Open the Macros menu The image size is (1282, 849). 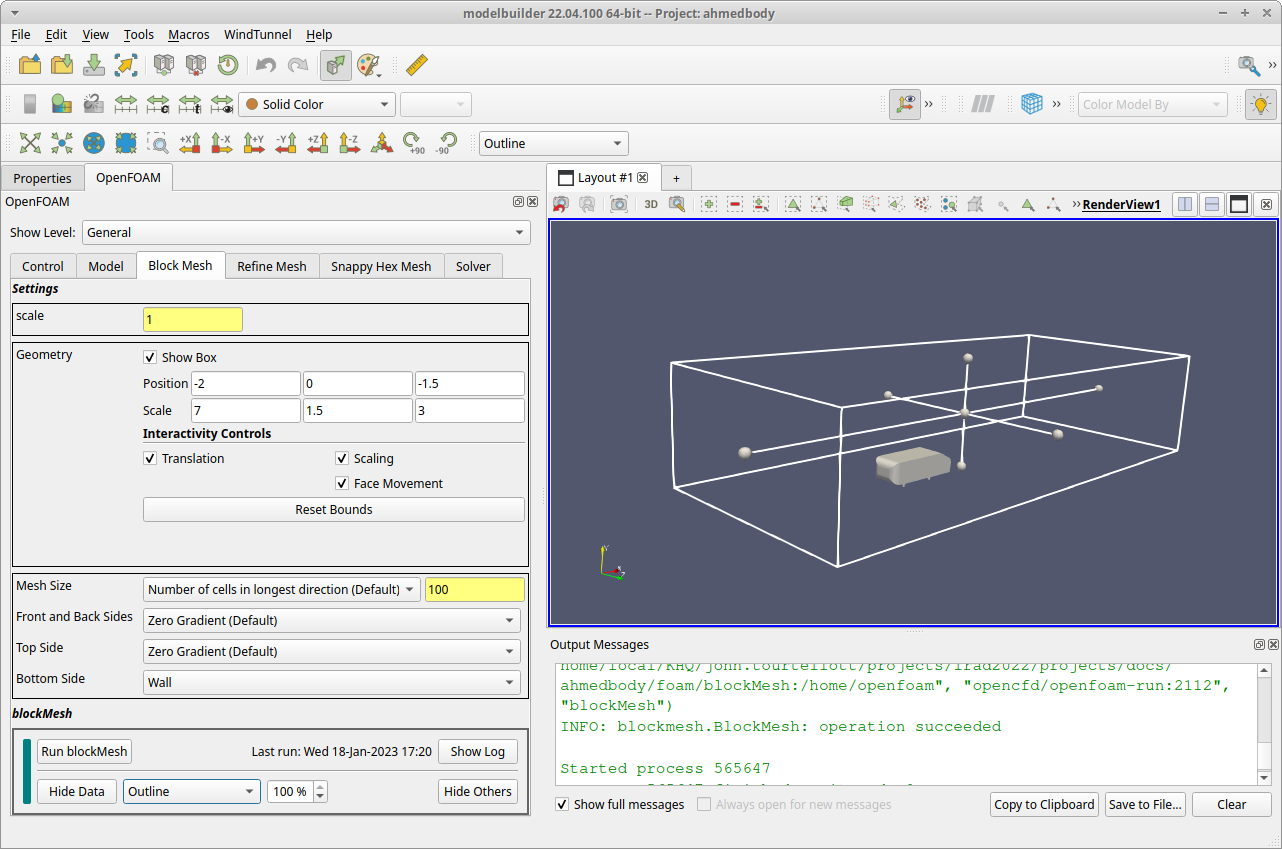point(189,34)
